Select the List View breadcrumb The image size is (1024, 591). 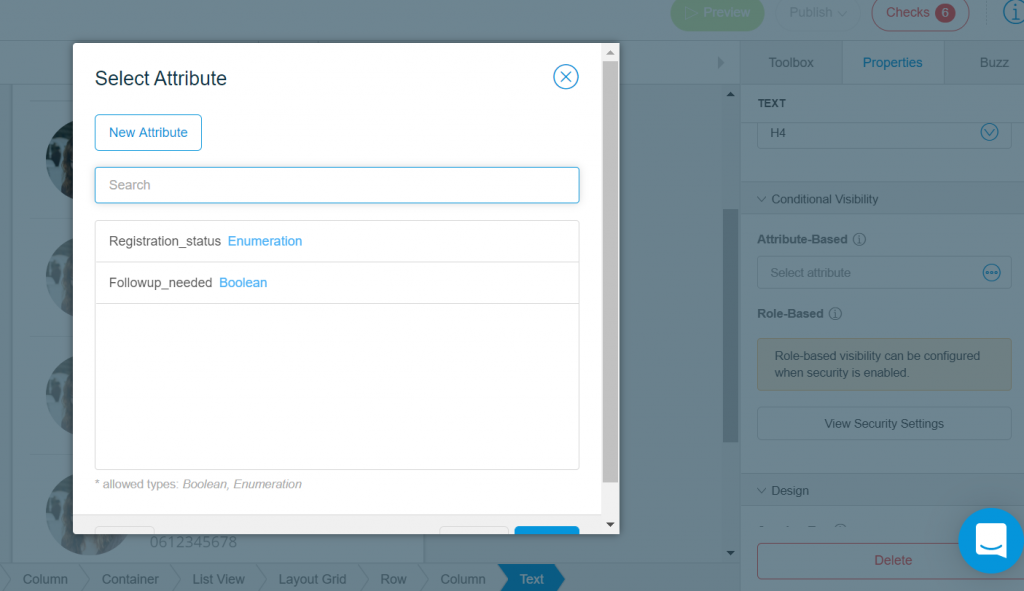218,579
